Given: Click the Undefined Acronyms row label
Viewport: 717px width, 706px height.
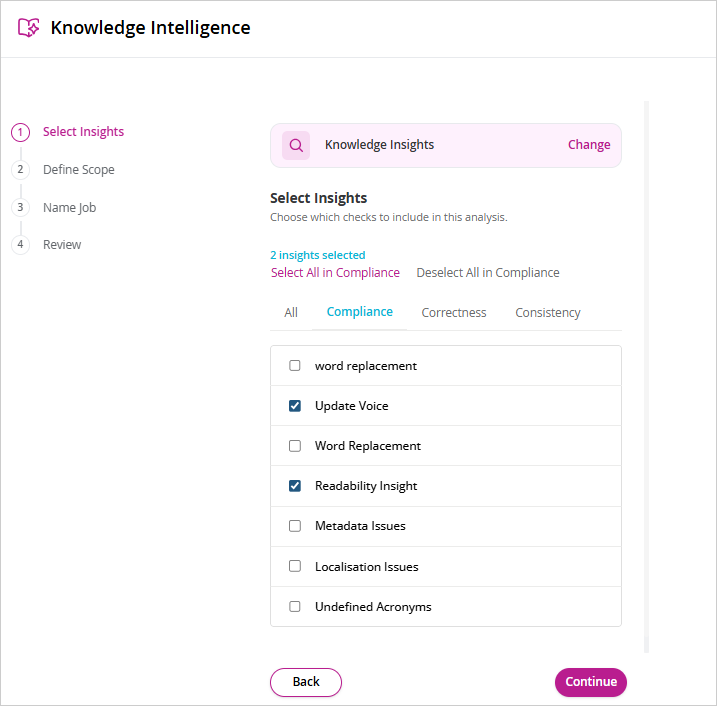Looking at the screenshot, I should click(x=373, y=607).
